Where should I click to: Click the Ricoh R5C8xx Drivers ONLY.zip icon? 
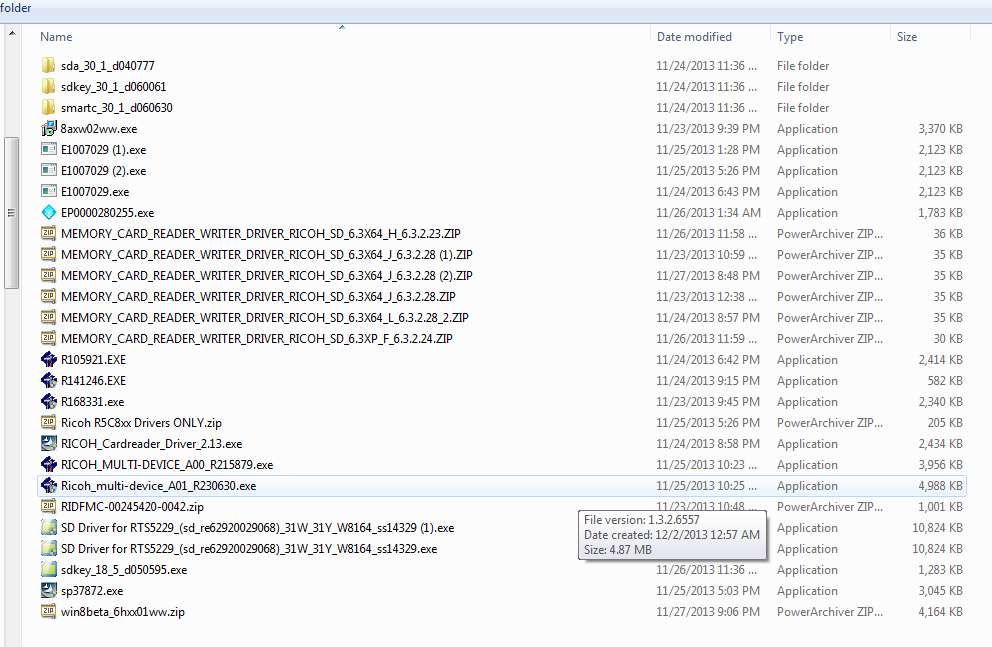(x=49, y=422)
